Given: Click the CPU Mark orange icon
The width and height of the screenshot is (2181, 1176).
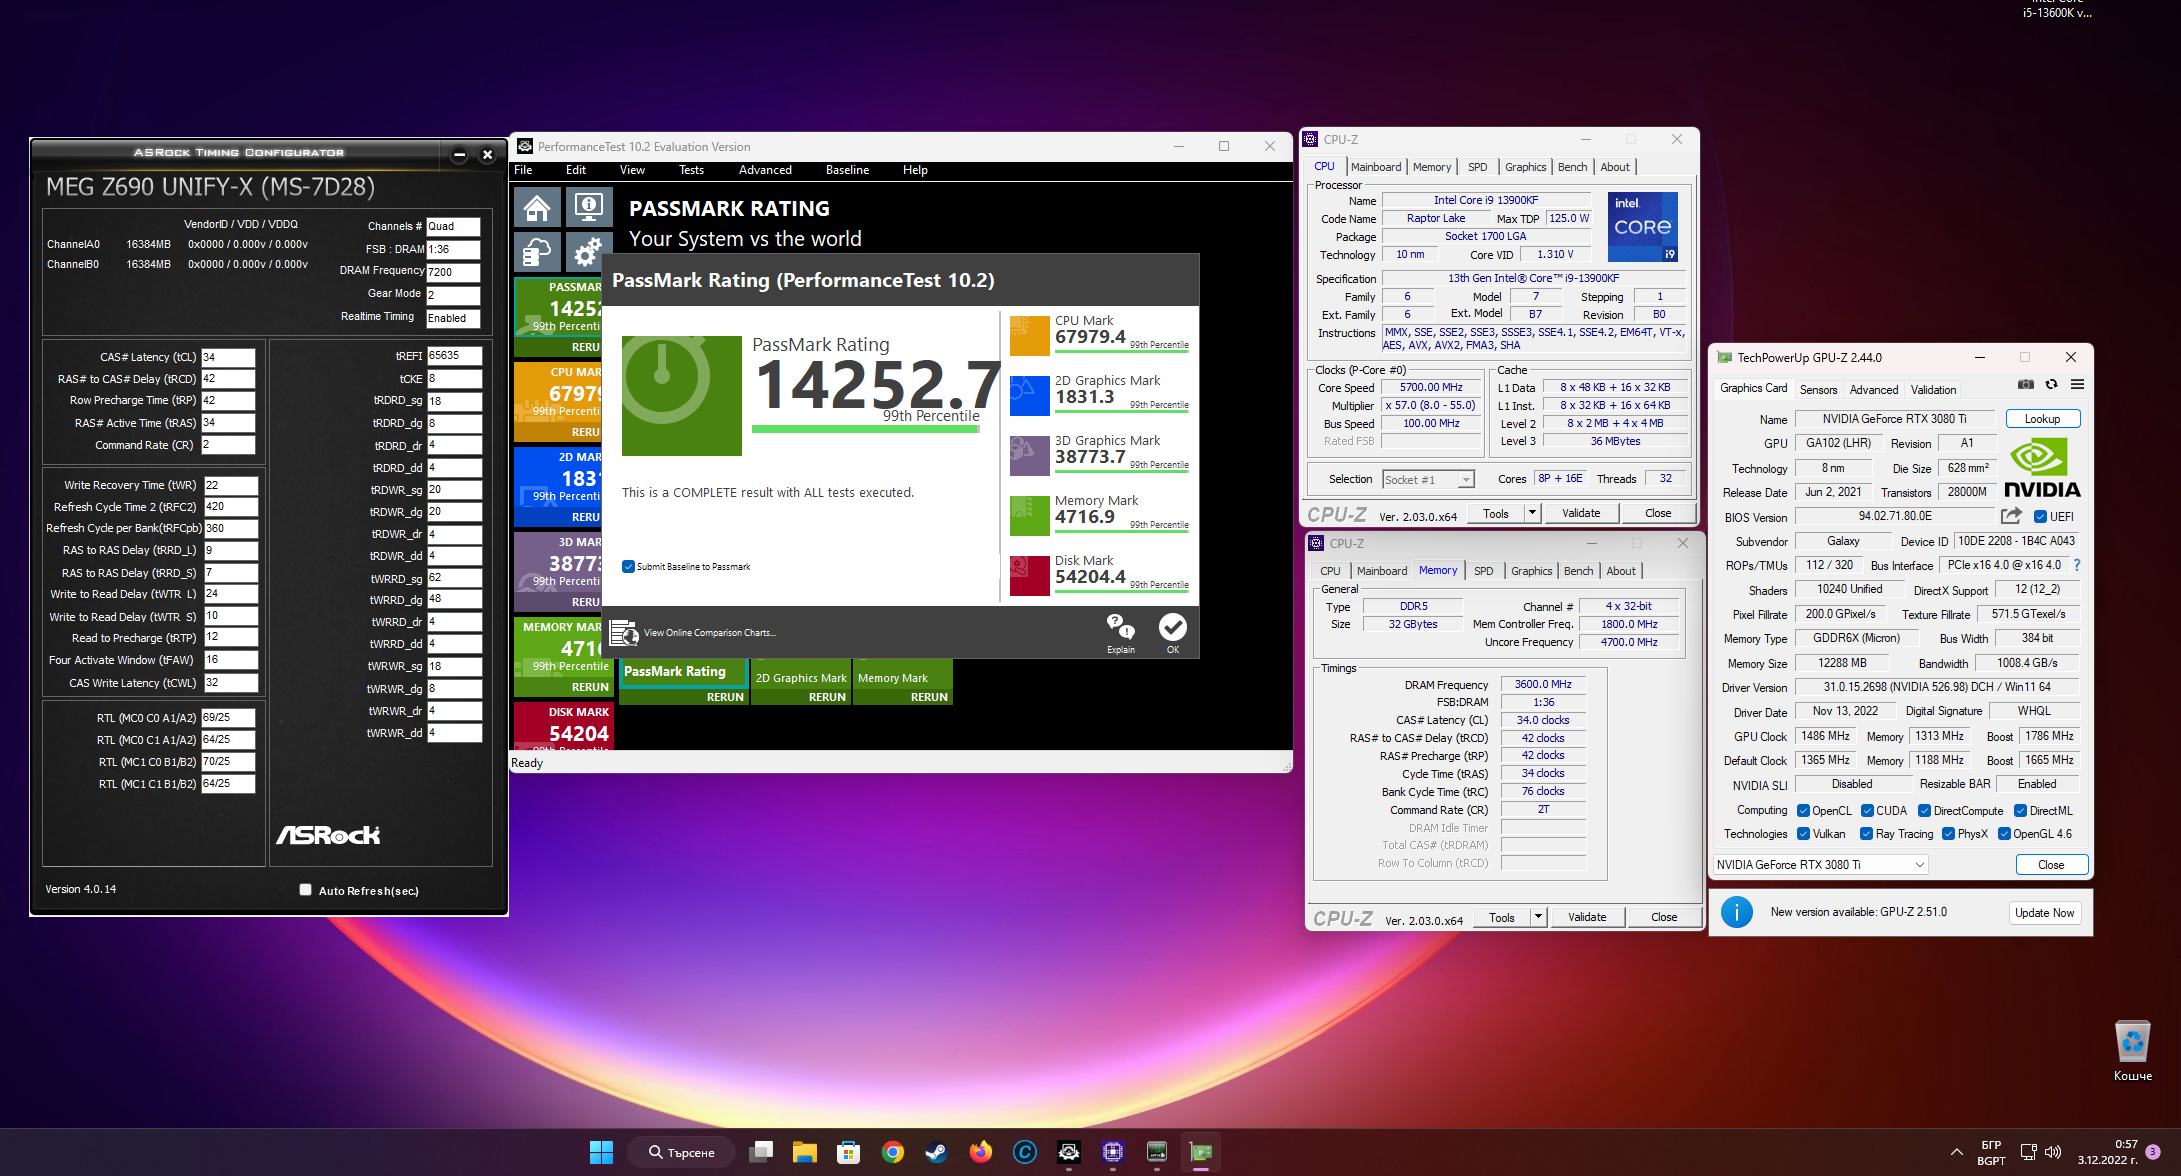Looking at the screenshot, I should coord(1029,336).
